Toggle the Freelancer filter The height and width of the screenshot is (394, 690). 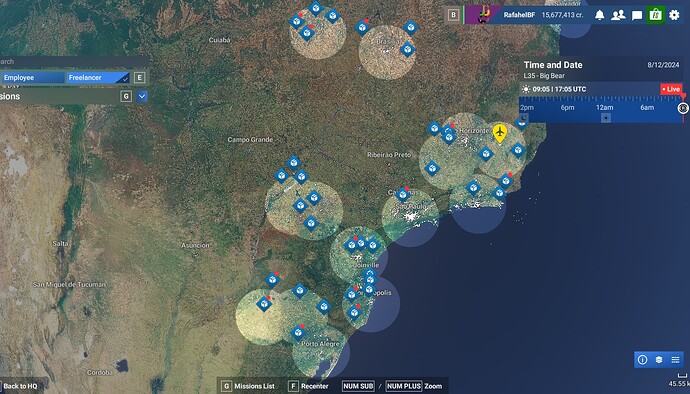(98, 77)
